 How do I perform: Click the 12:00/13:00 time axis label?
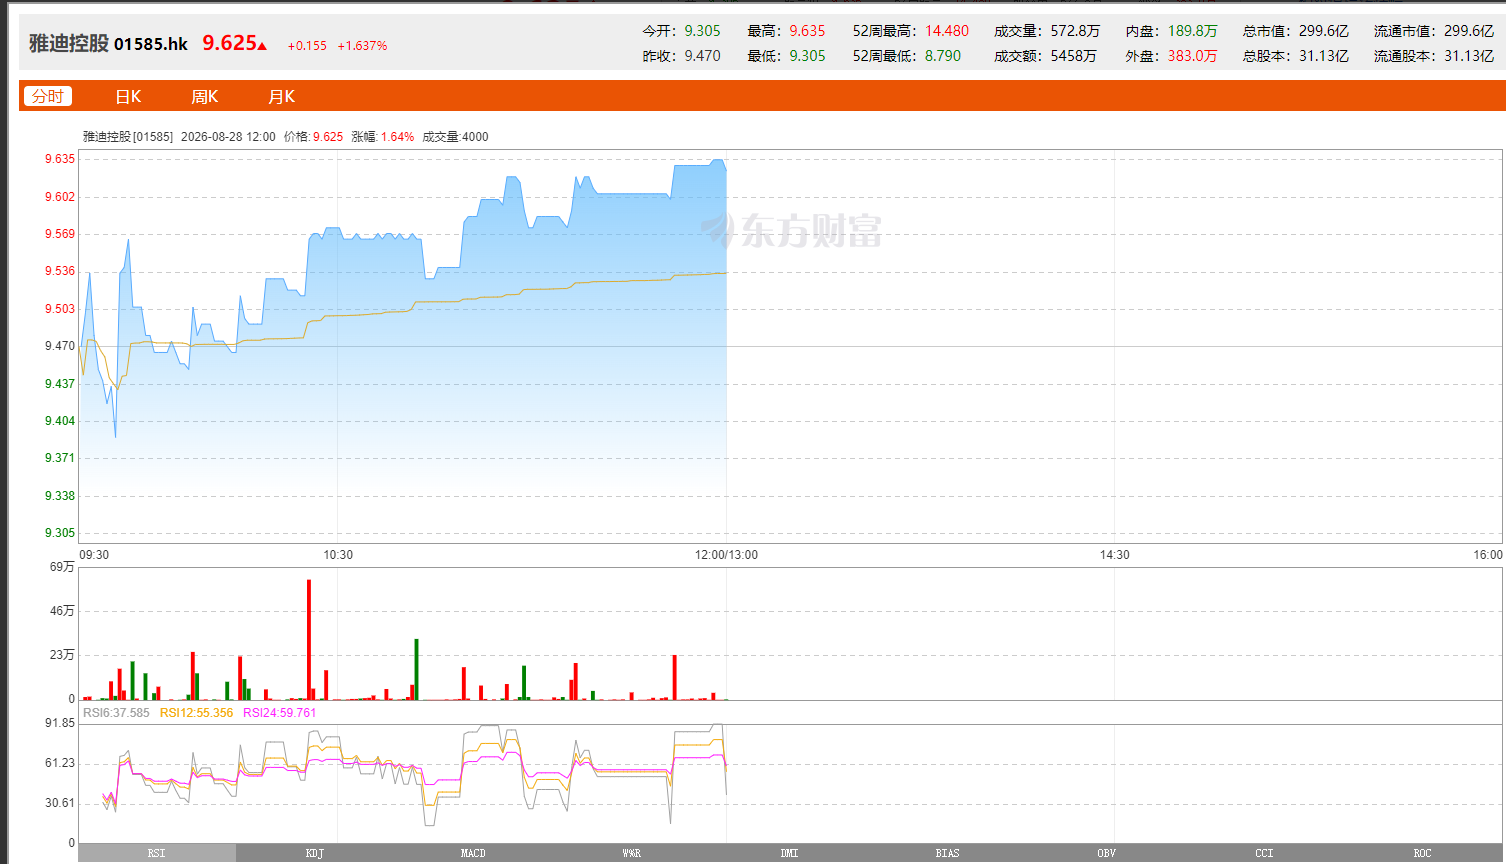pos(727,555)
